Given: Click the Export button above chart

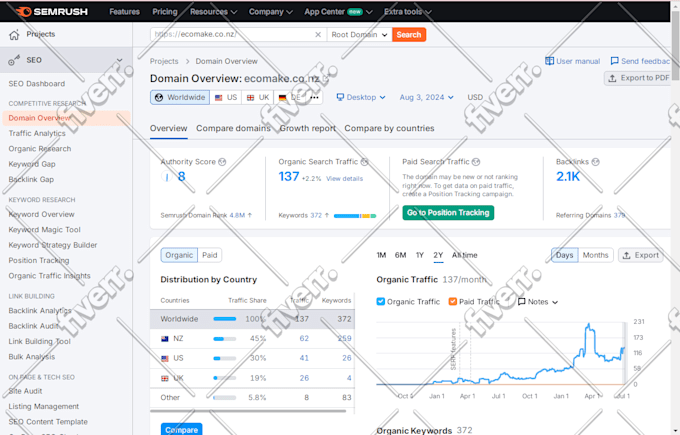Looking at the screenshot, I should 641,255.
